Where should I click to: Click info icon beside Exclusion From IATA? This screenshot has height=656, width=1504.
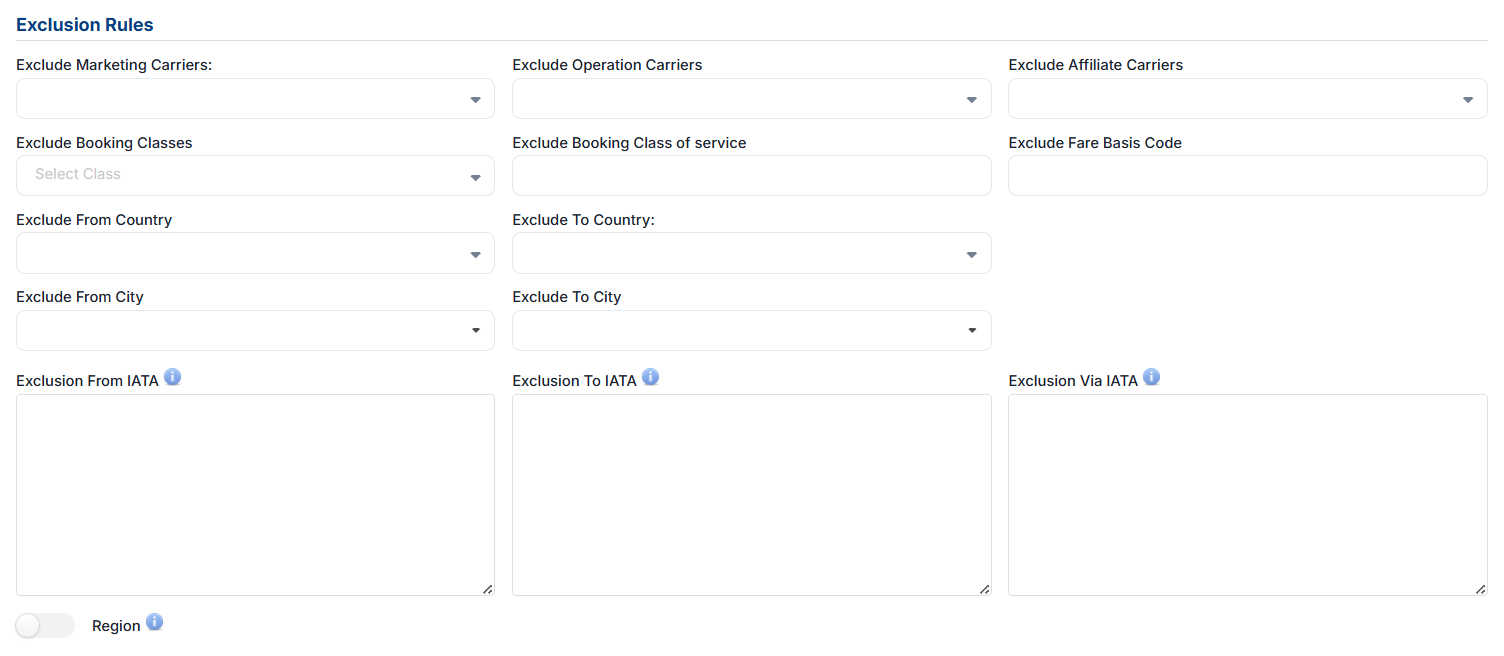(x=172, y=377)
